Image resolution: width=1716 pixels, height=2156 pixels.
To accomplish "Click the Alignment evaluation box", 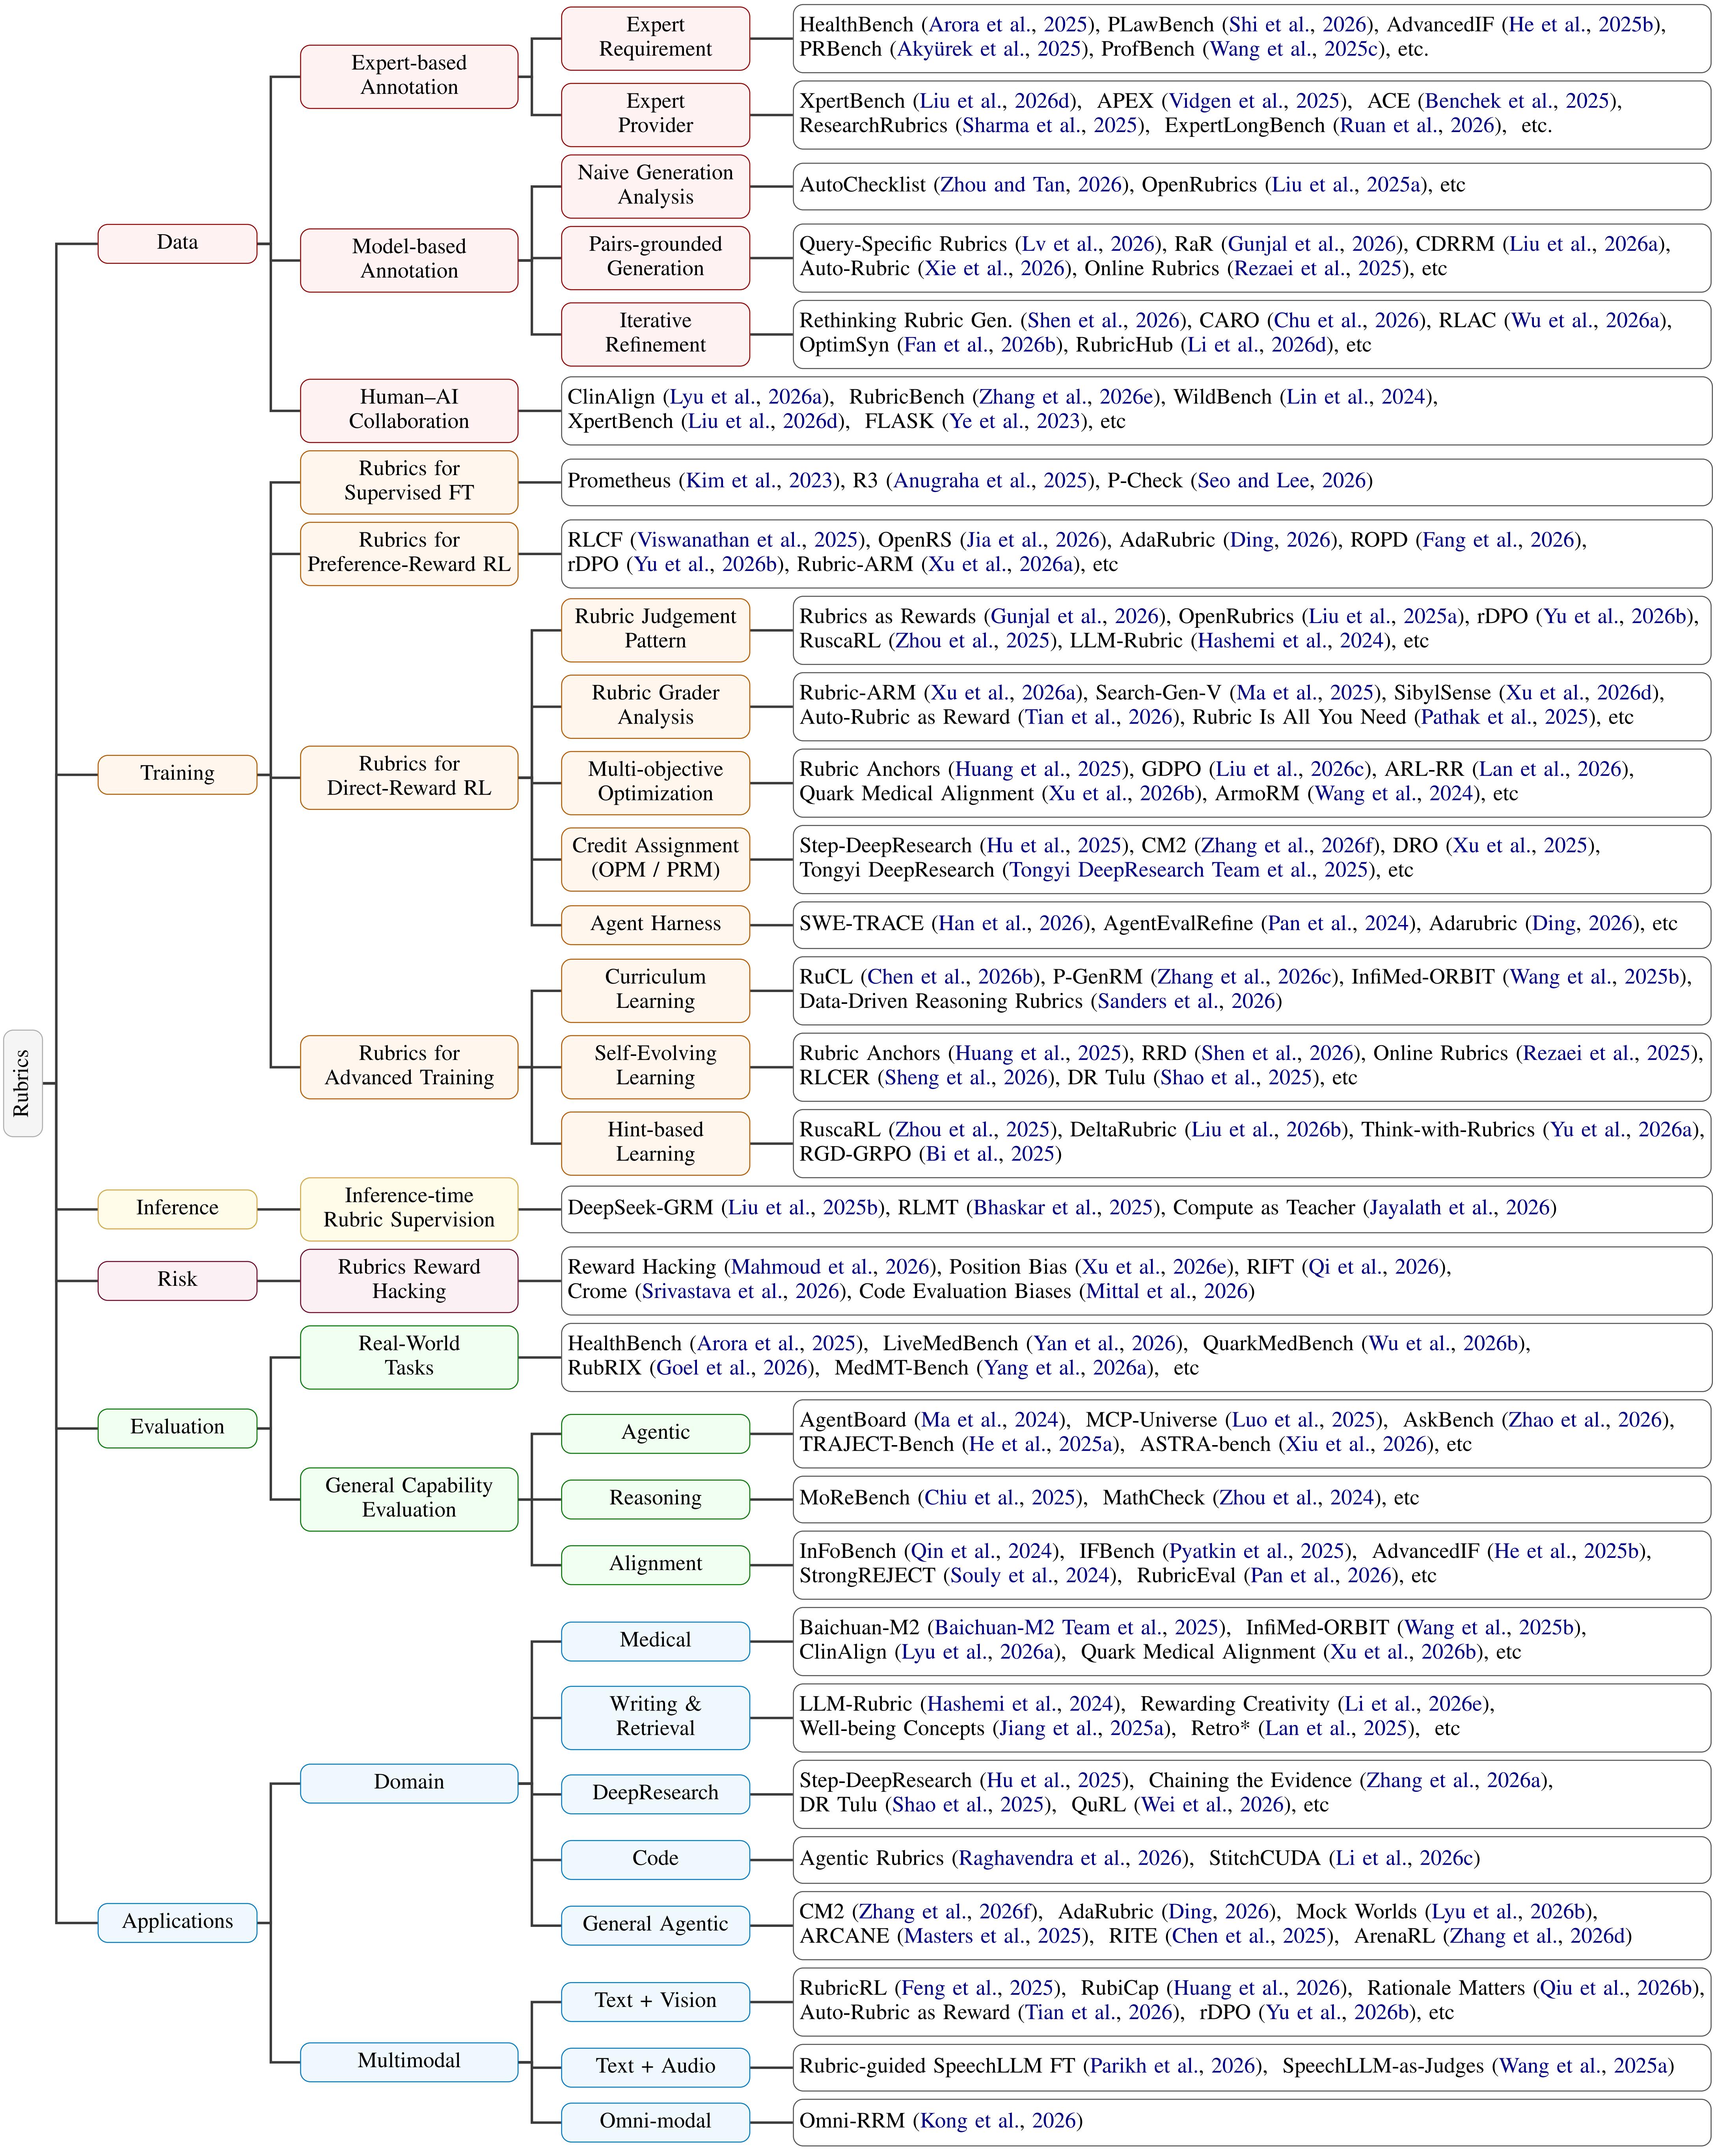I will pyautogui.click(x=655, y=1565).
